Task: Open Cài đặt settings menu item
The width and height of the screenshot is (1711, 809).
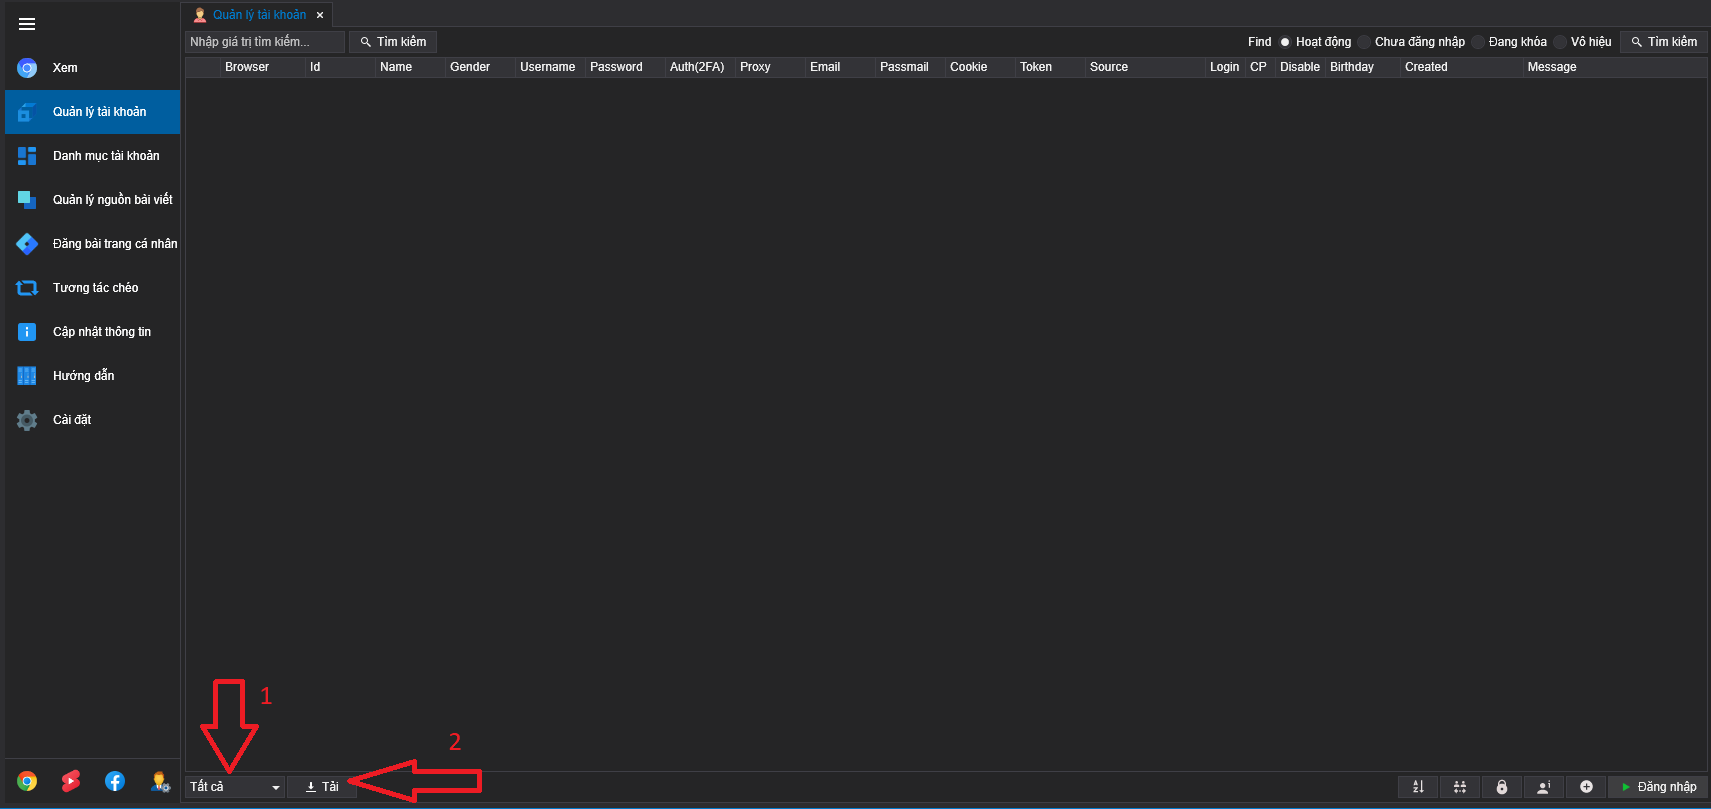Action: 72,420
